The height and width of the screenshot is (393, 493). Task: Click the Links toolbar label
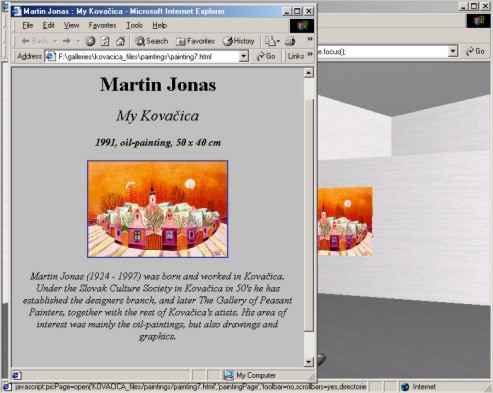coord(296,56)
